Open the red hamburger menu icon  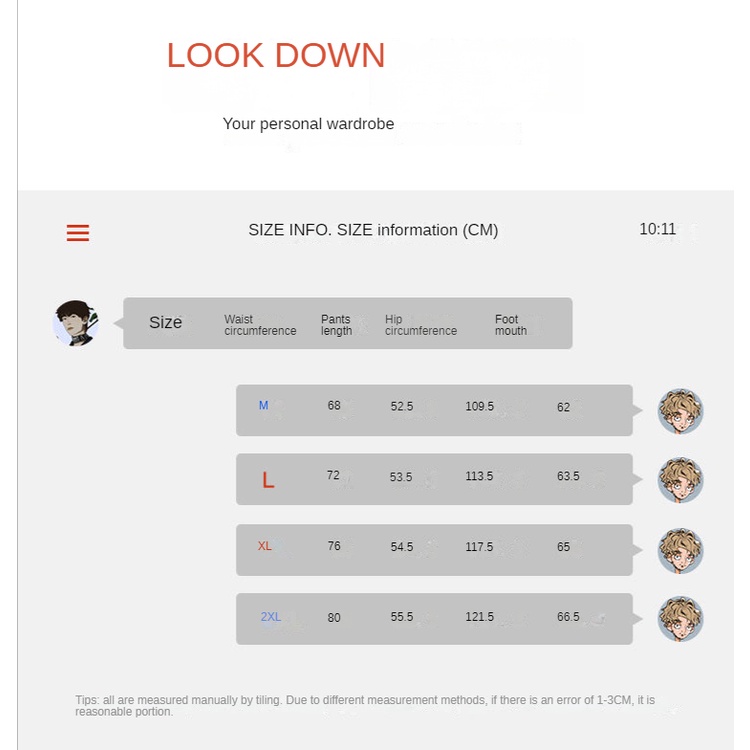[78, 233]
